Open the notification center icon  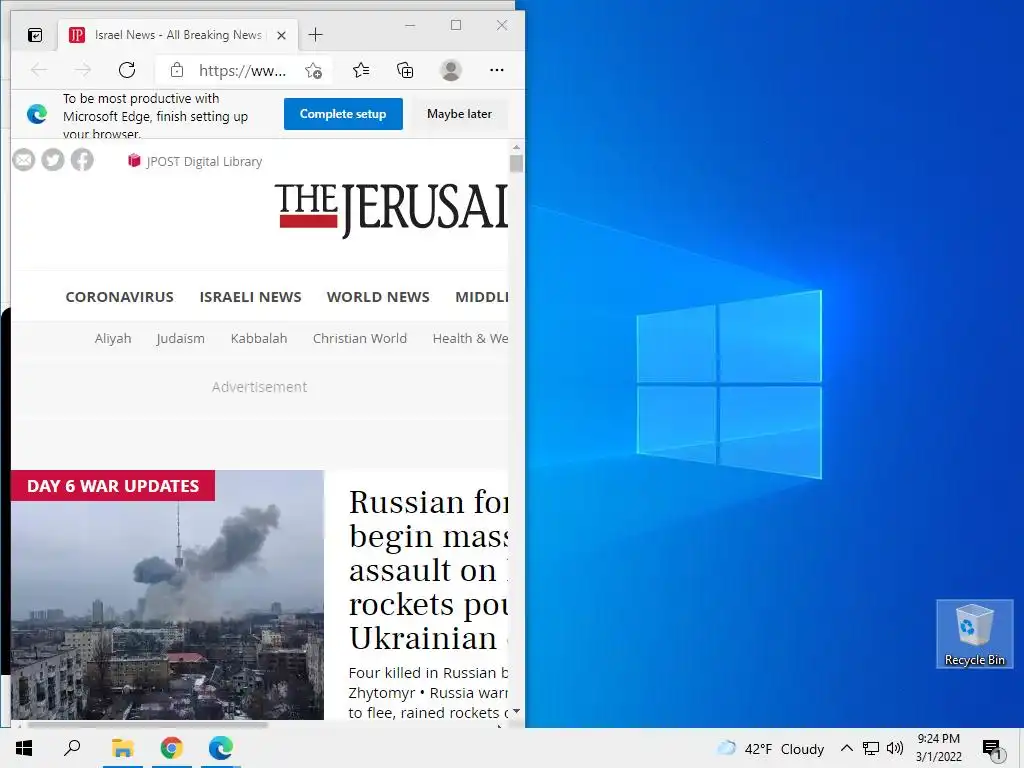click(993, 749)
